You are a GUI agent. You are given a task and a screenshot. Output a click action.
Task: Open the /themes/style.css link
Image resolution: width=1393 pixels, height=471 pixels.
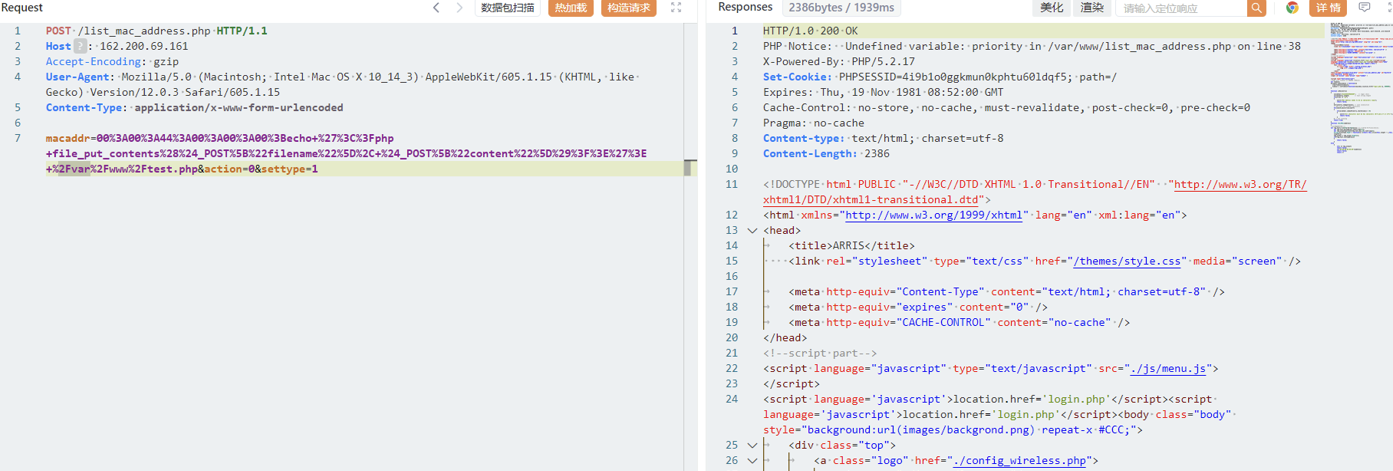1127,261
